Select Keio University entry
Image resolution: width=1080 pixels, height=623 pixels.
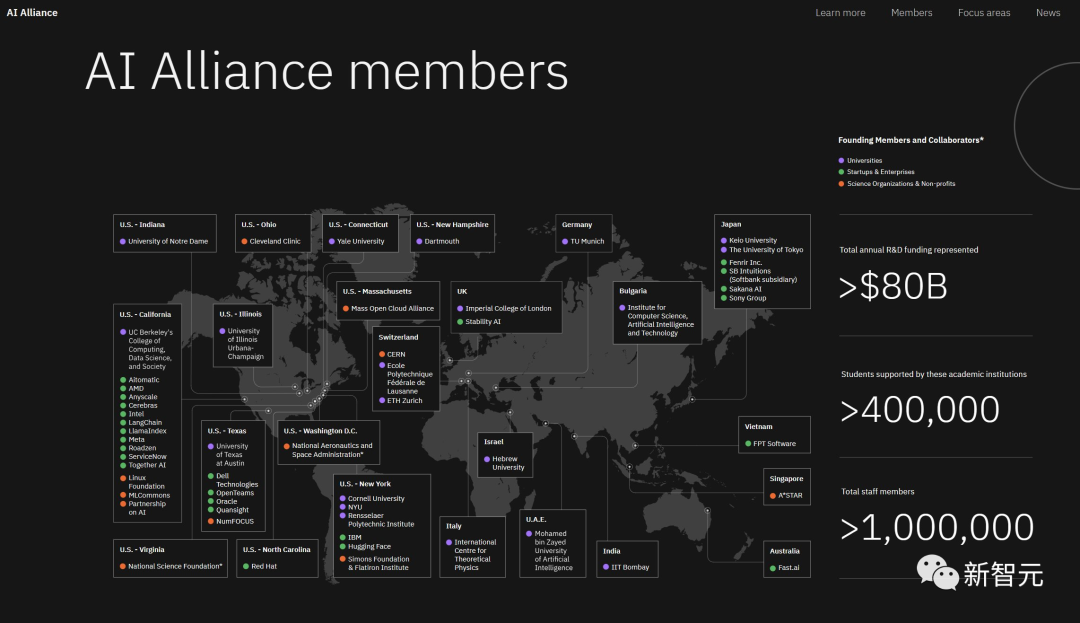(749, 240)
